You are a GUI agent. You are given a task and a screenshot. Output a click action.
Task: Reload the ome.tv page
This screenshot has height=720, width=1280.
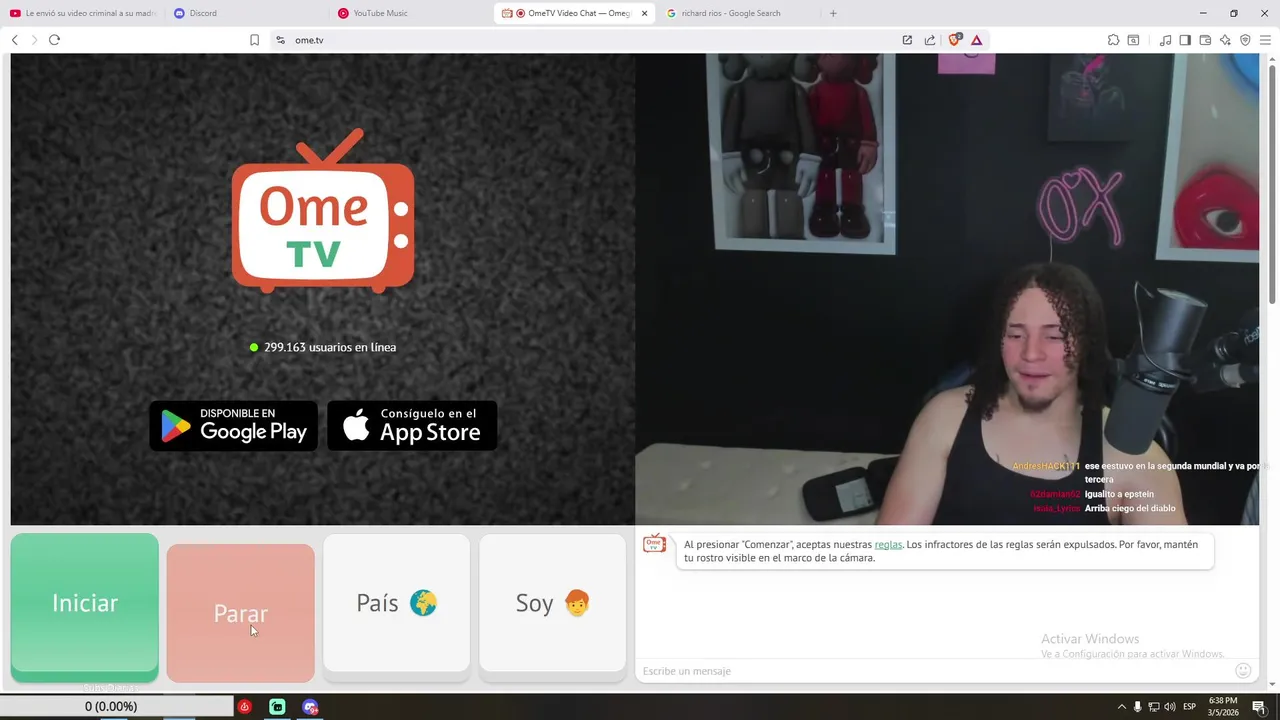click(x=54, y=40)
